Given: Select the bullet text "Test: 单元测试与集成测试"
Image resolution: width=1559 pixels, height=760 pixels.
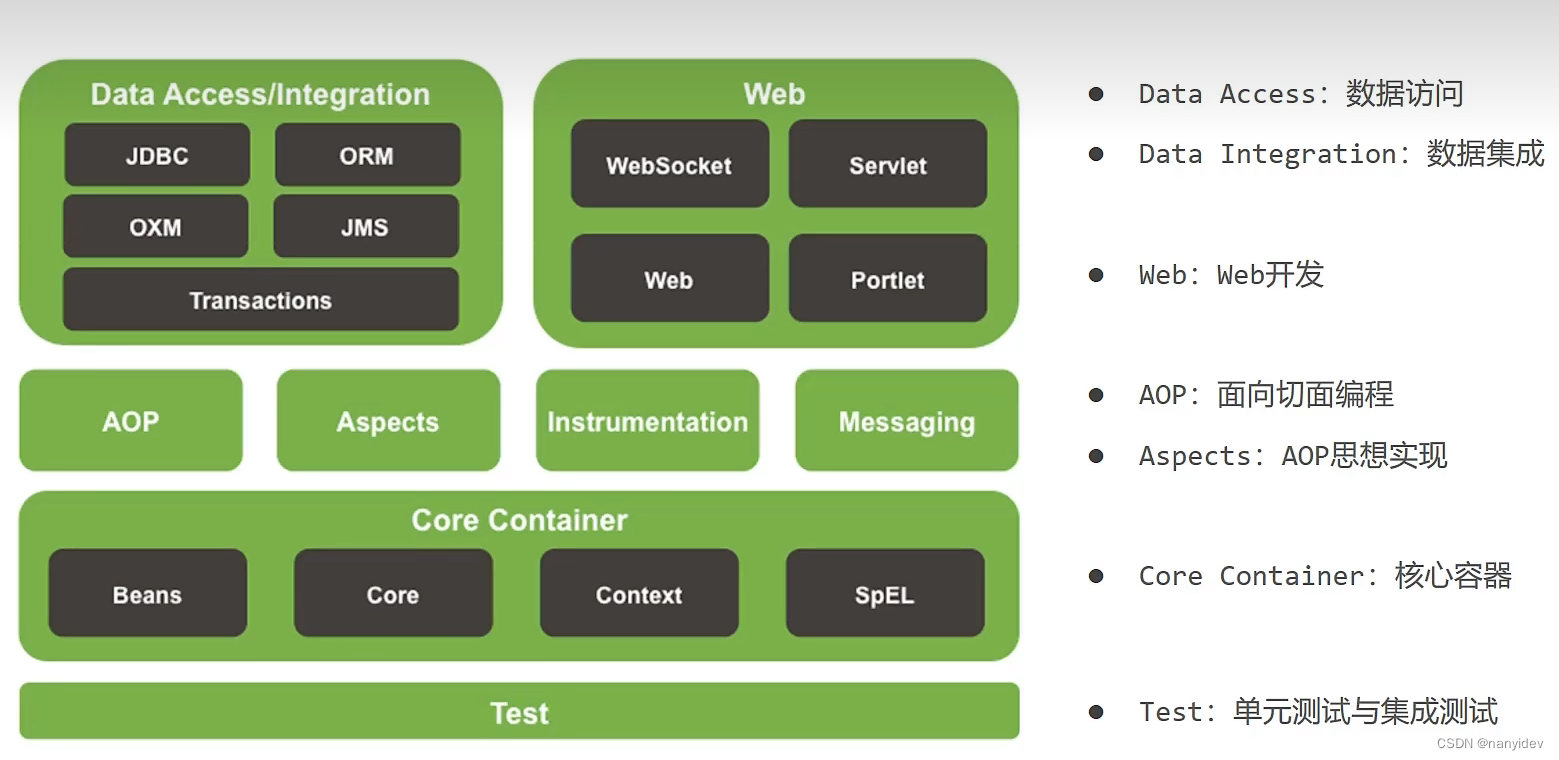Looking at the screenshot, I should point(1318,712).
